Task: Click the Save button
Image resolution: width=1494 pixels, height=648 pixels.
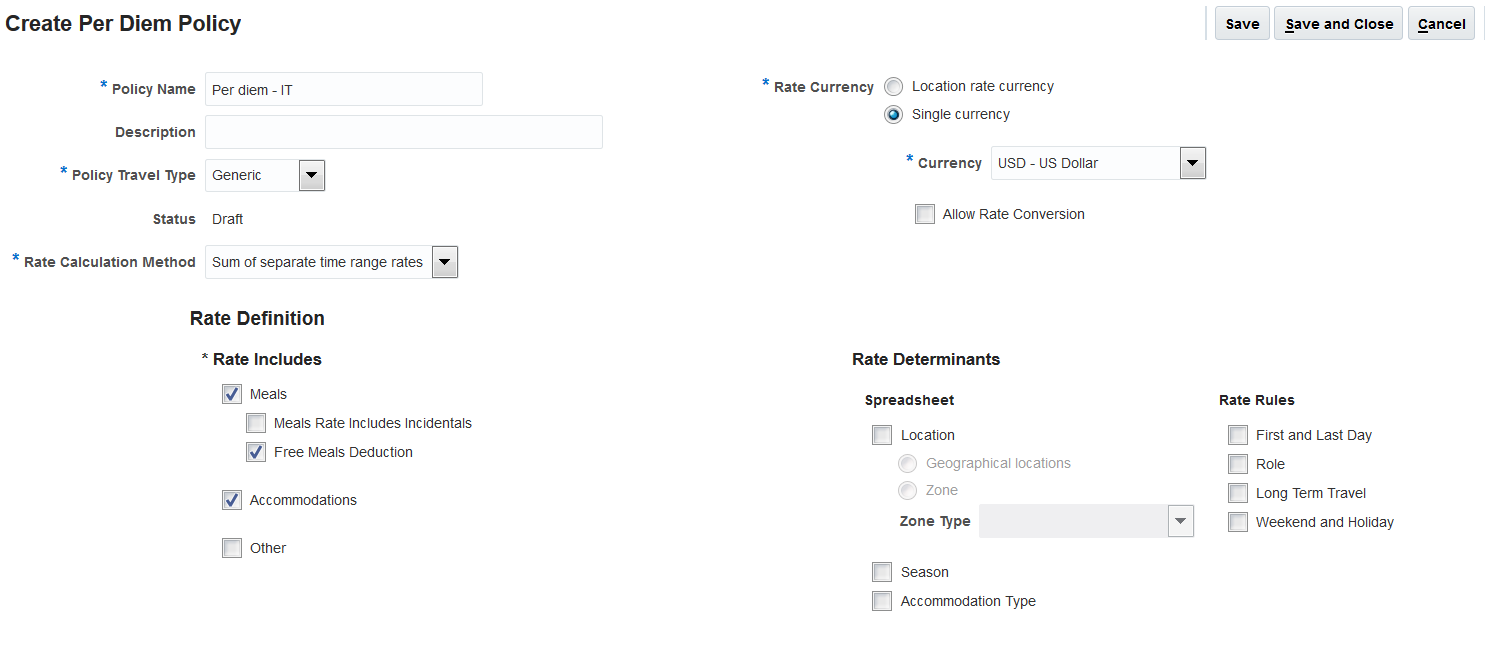Action: pos(1242,24)
